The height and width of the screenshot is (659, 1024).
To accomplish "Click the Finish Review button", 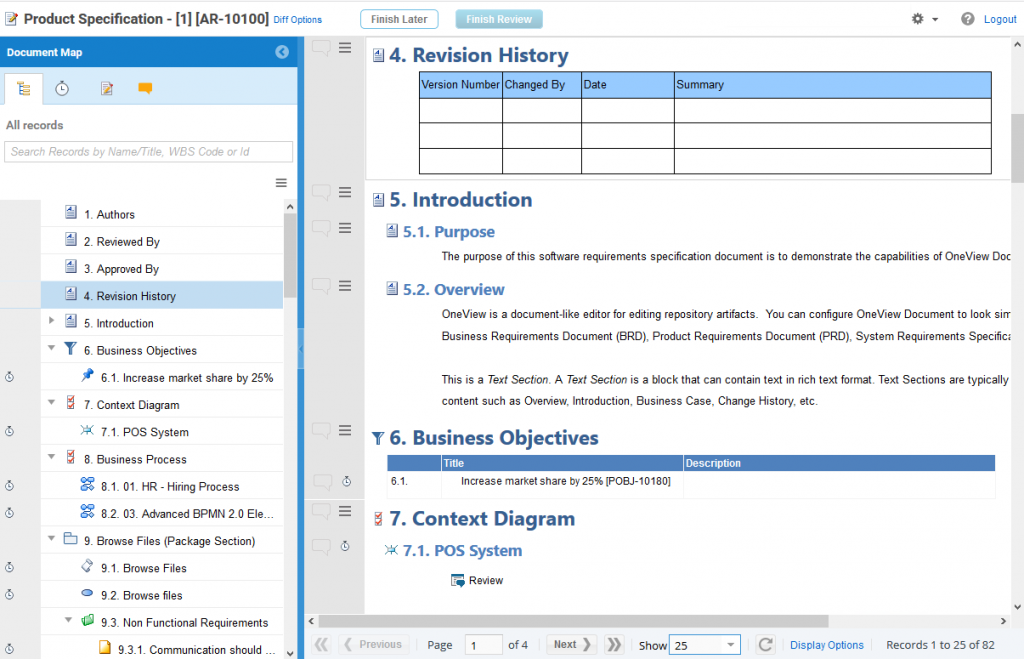I will [x=499, y=19].
